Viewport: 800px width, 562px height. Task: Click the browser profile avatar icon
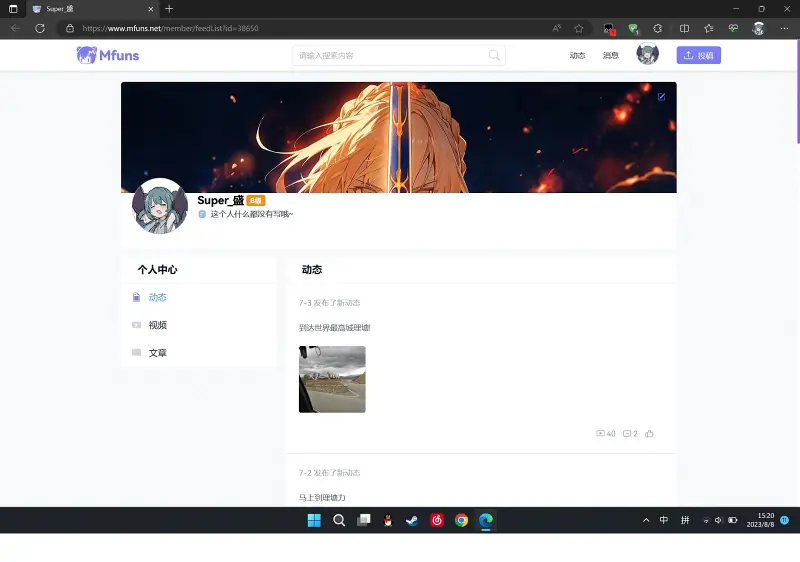pyautogui.click(x=759, y=29)
